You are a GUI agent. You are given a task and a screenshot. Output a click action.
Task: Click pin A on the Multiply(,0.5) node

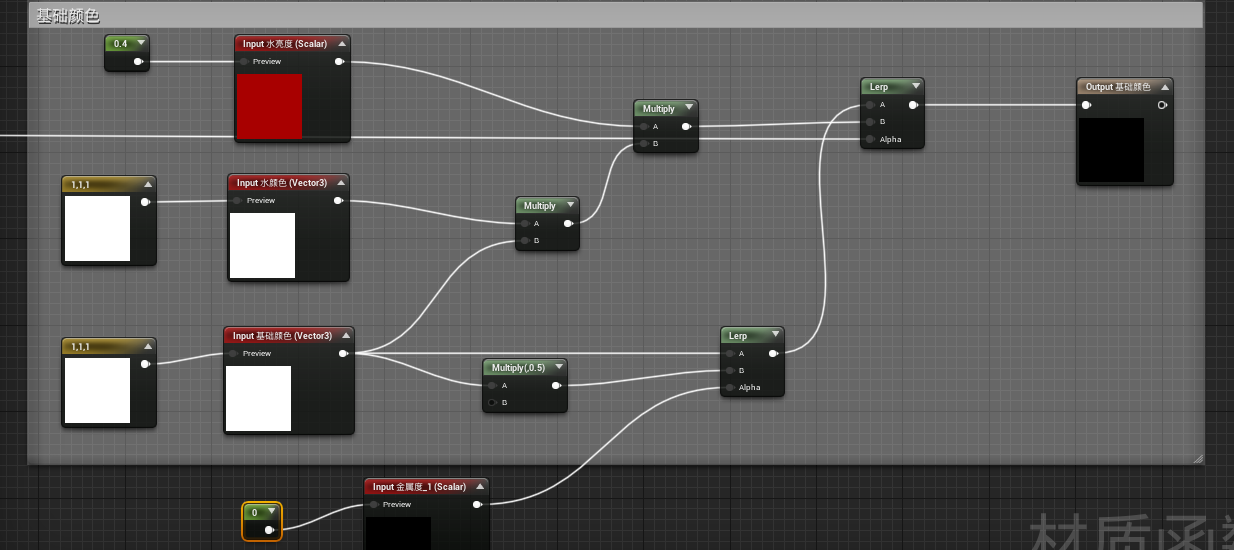tap(492, 385)
